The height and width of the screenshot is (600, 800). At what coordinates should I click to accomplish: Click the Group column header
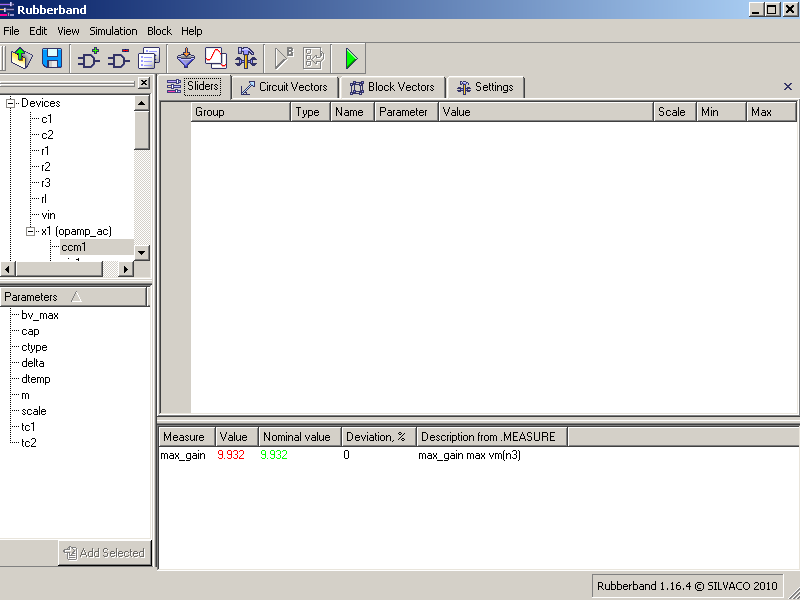[240, 112]
